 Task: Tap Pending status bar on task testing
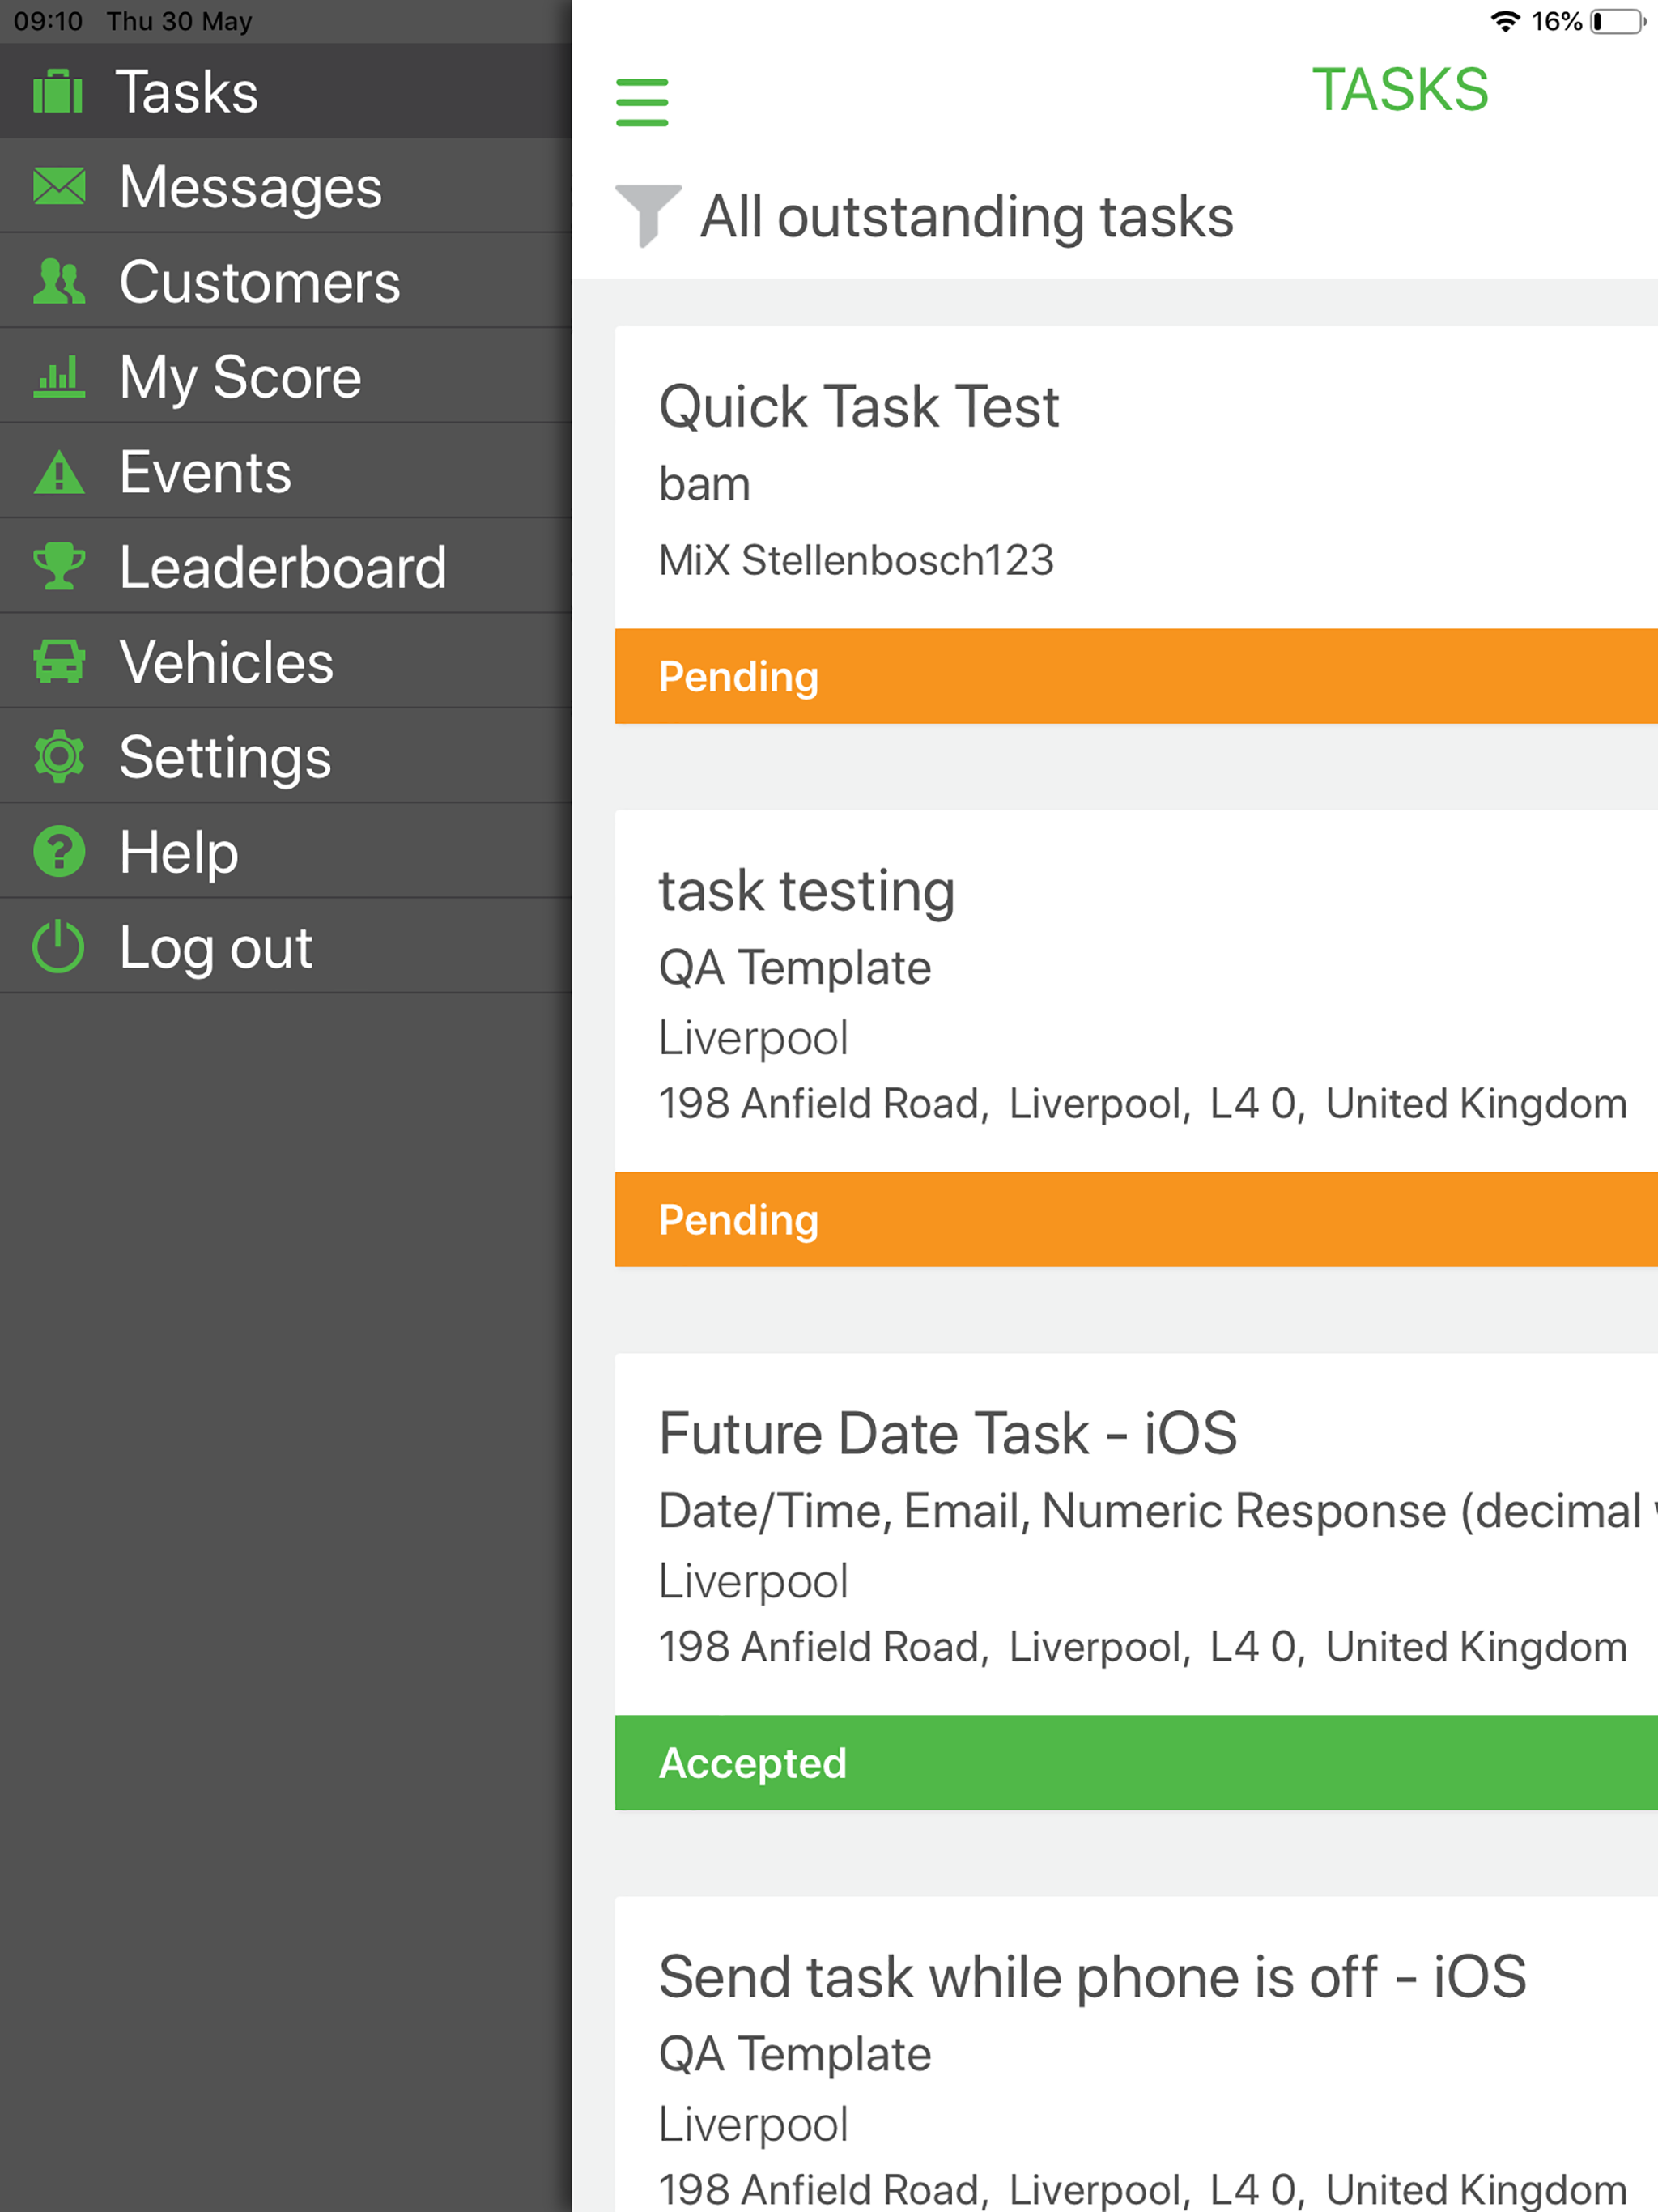(1136, 1219)
